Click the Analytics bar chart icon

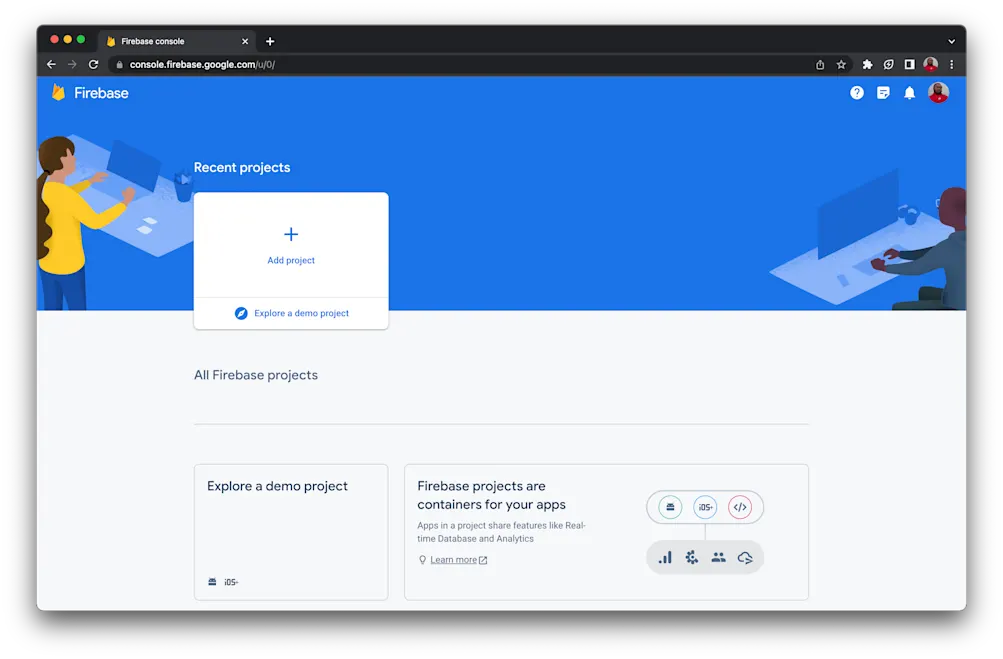click(665, 557)
